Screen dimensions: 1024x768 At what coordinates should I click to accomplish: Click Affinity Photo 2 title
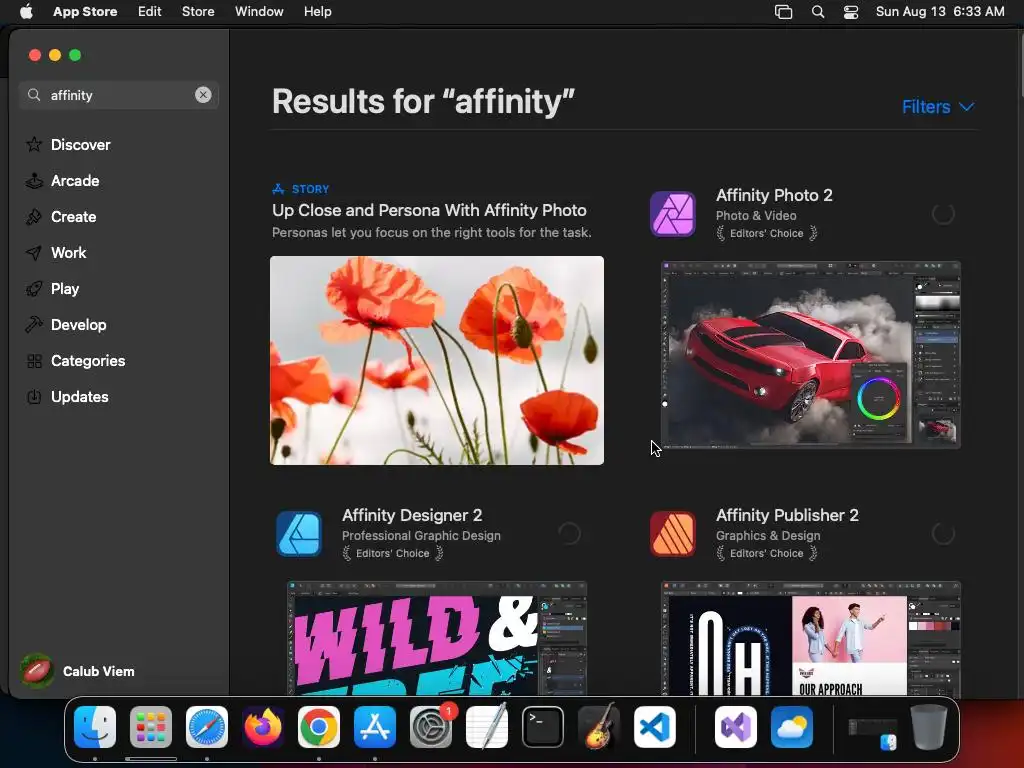click(774, 195)
